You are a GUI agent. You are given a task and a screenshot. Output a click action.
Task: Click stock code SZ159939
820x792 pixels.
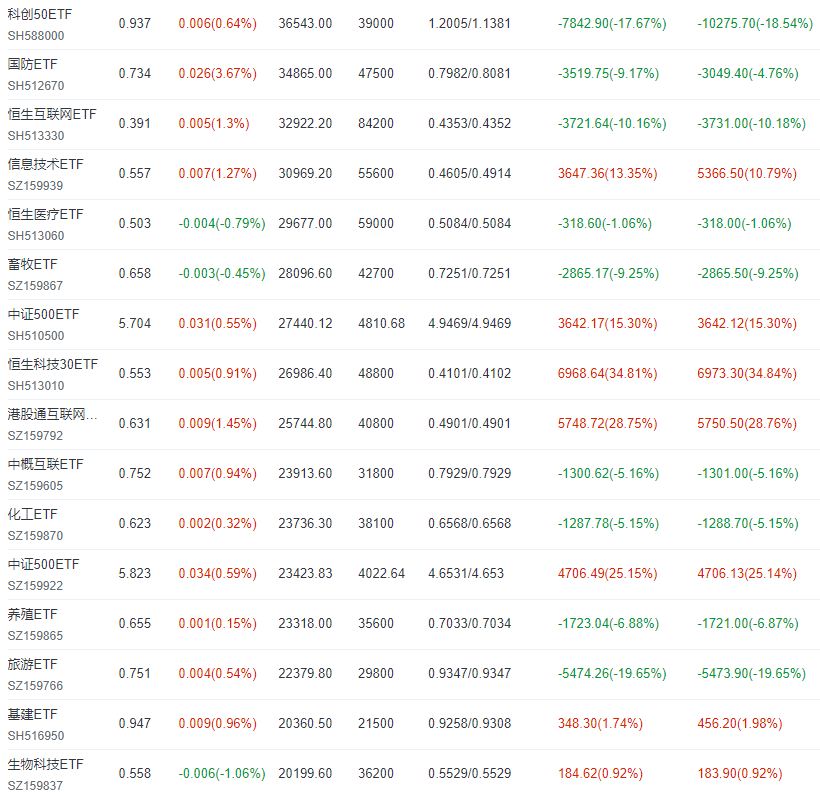(35, 186)
